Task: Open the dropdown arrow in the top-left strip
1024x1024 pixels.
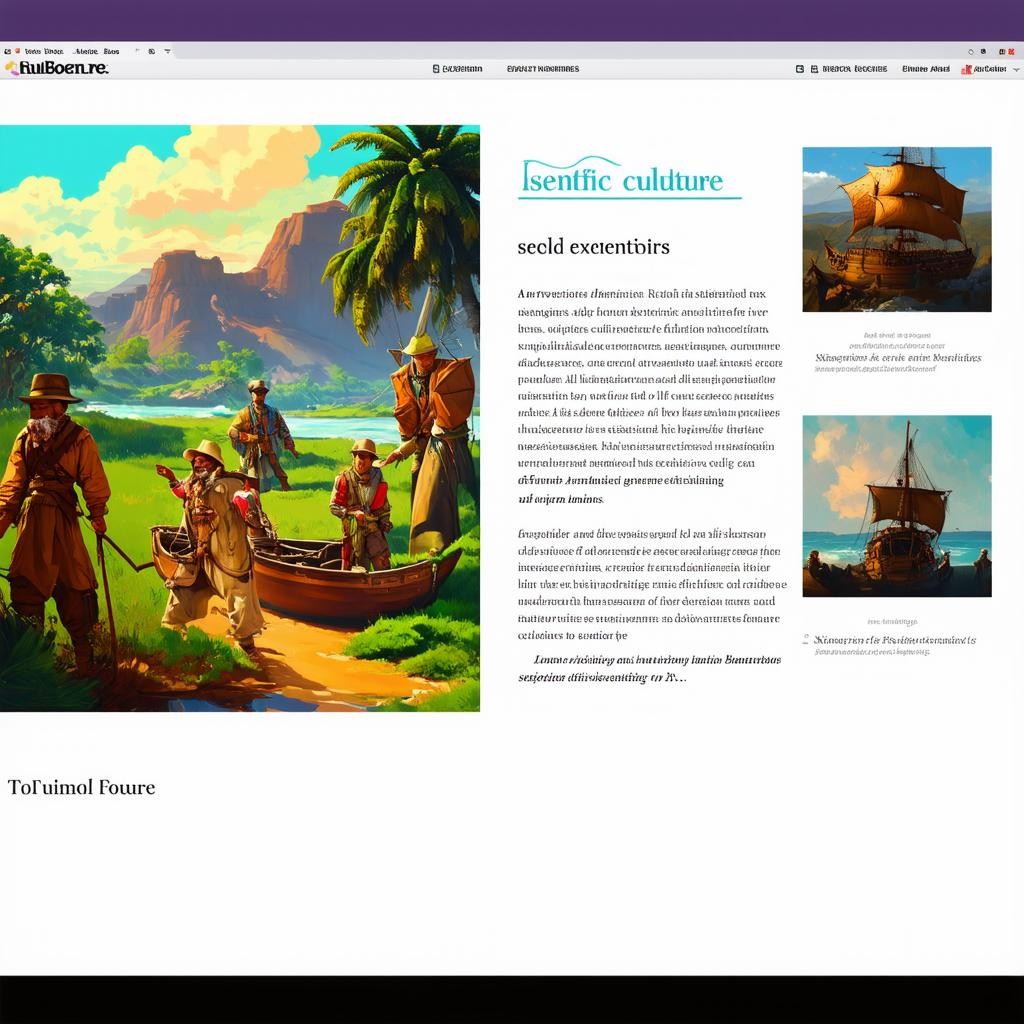Action: [x=167, y=51]
